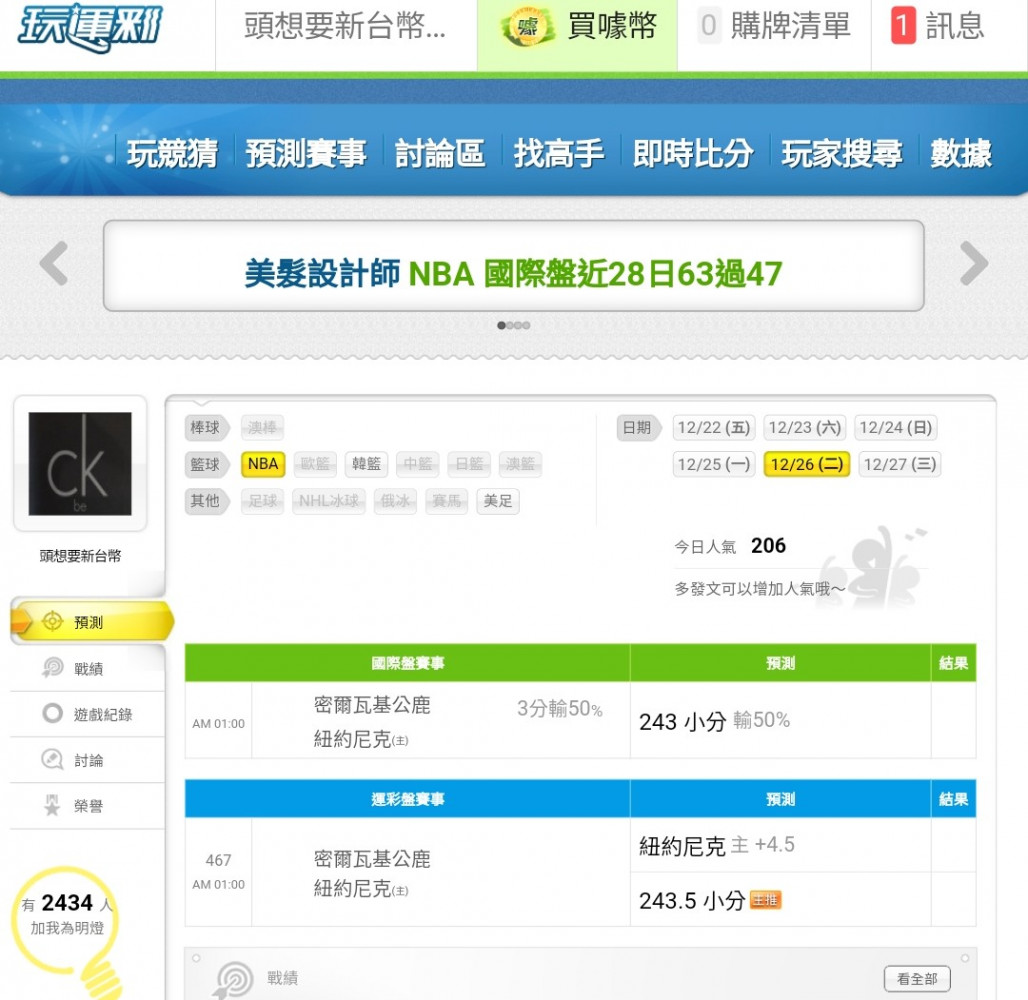Open 數據 in main navigation
This screenshot has height=1000, width=1028.
[961, 154]
